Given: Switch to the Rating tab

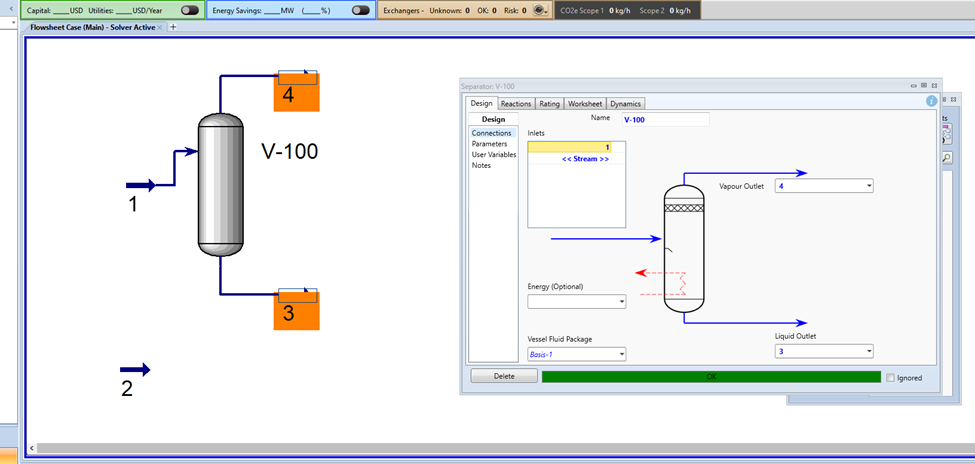Looking at the screenshot, I should [549, 104].
